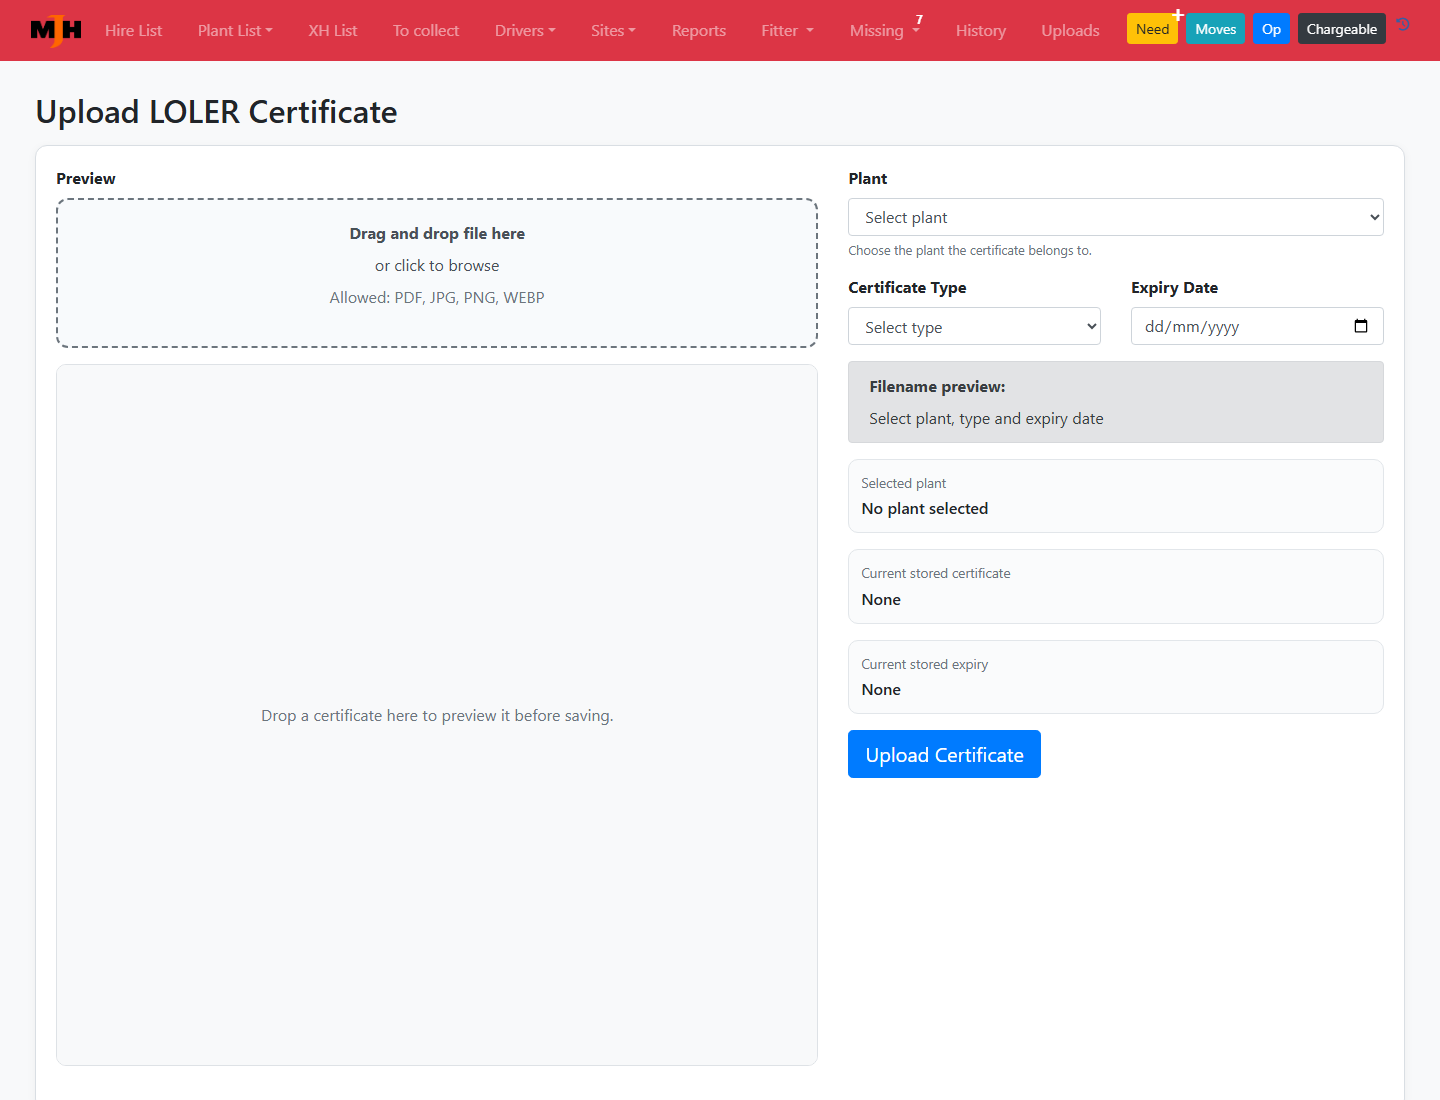Click the Drag and drop file zone
The width and height of the screenshot is (1440, 1100).
click(x=437, y=273)
